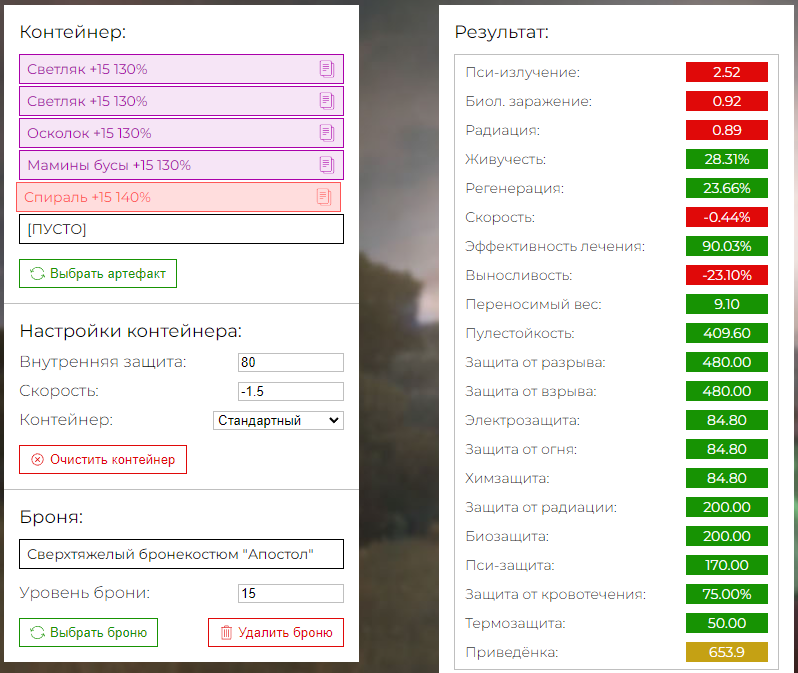
Task: Click the Пси-излучение red value badge
Action: (x=726, y=72)
